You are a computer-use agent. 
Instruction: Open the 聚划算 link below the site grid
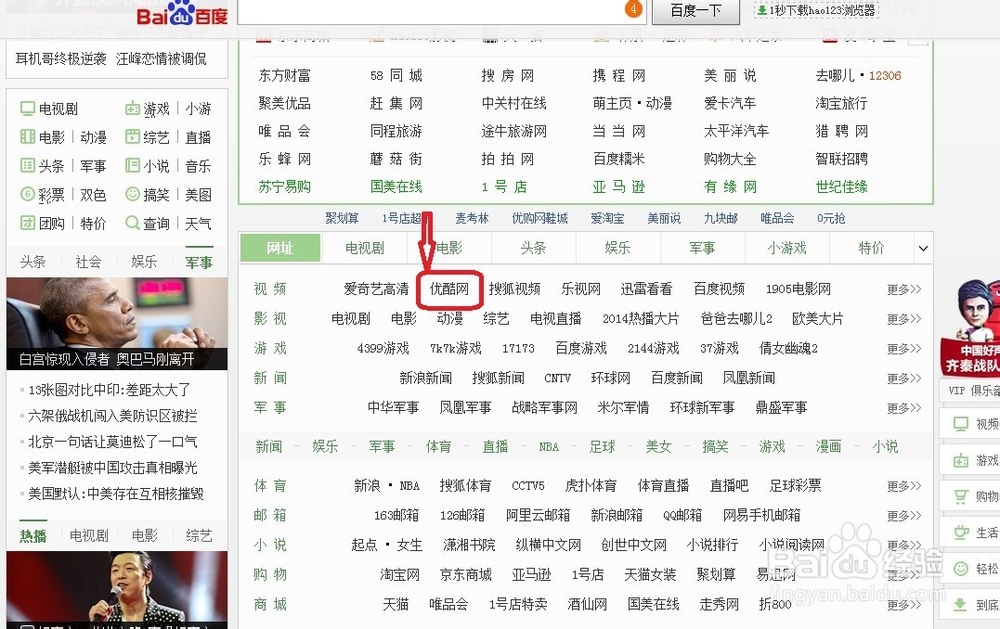(342, 218)
